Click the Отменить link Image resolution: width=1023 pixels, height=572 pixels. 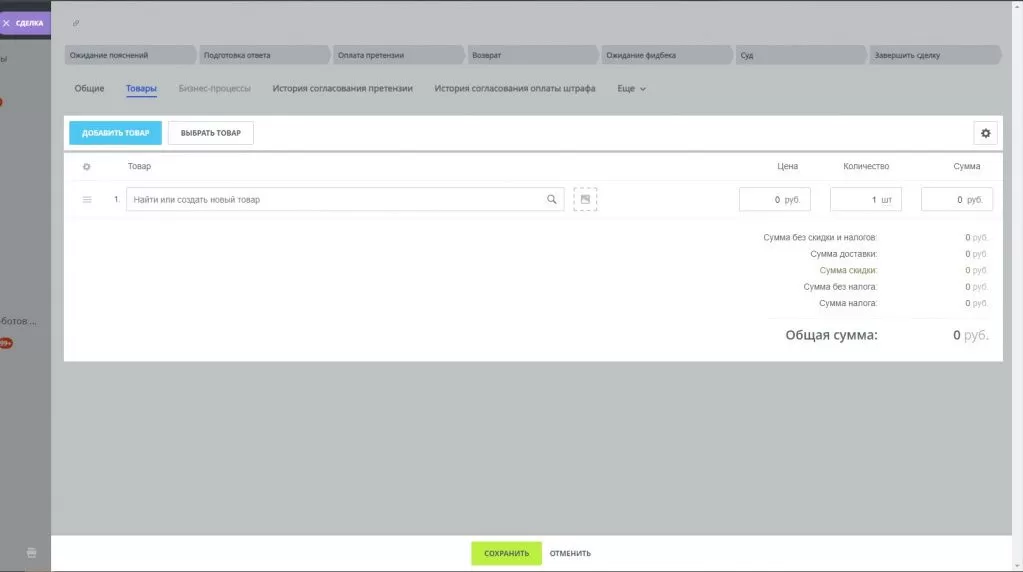coord(570,553)
